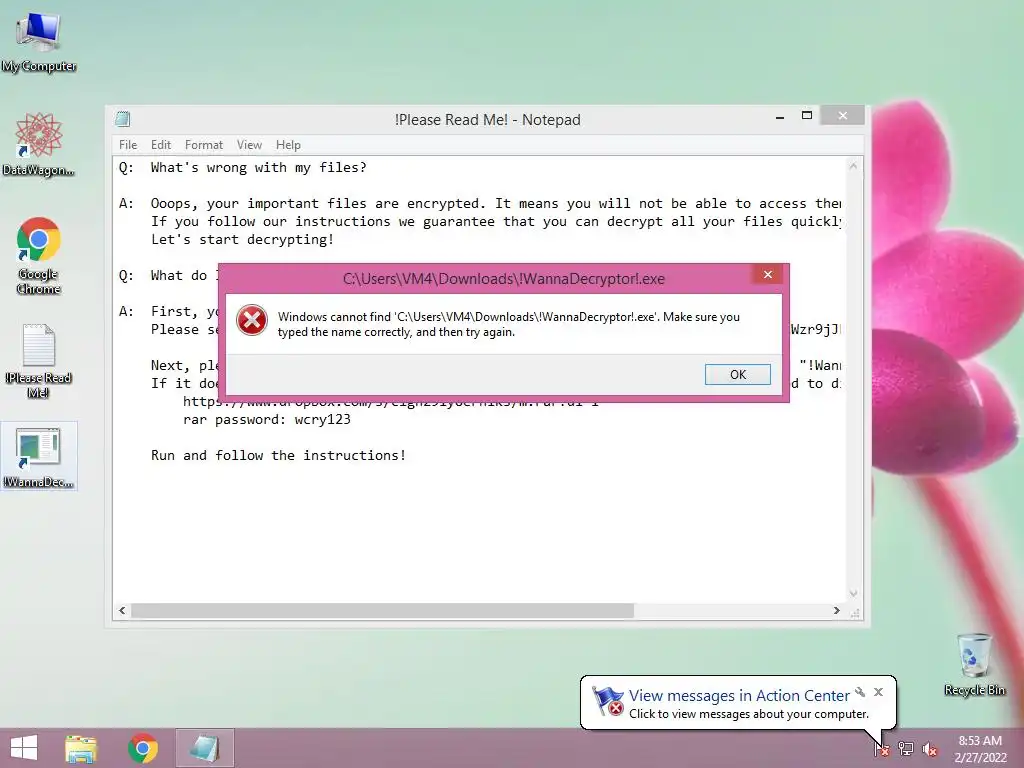Close the WannaDecryptor error dialog
Image resolution: width=1024 pixels, height=768 pixels.
coord(768,274)
